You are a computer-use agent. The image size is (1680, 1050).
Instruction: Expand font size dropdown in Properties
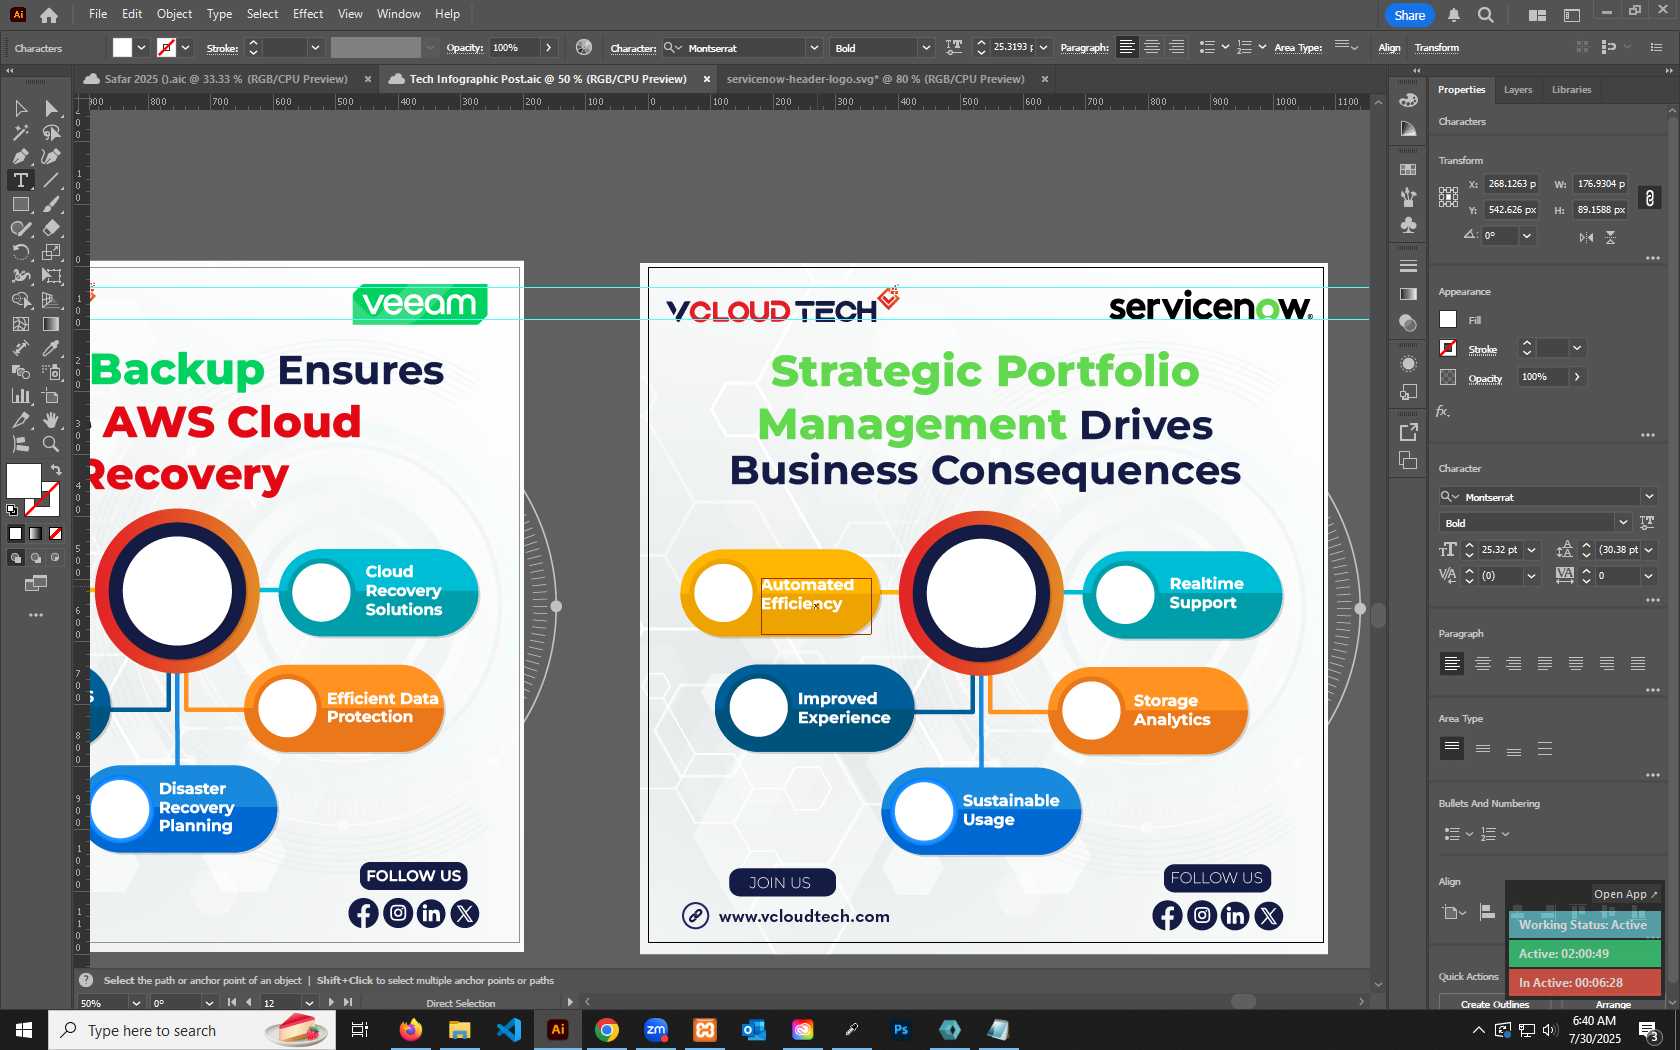click(1531, 550)
